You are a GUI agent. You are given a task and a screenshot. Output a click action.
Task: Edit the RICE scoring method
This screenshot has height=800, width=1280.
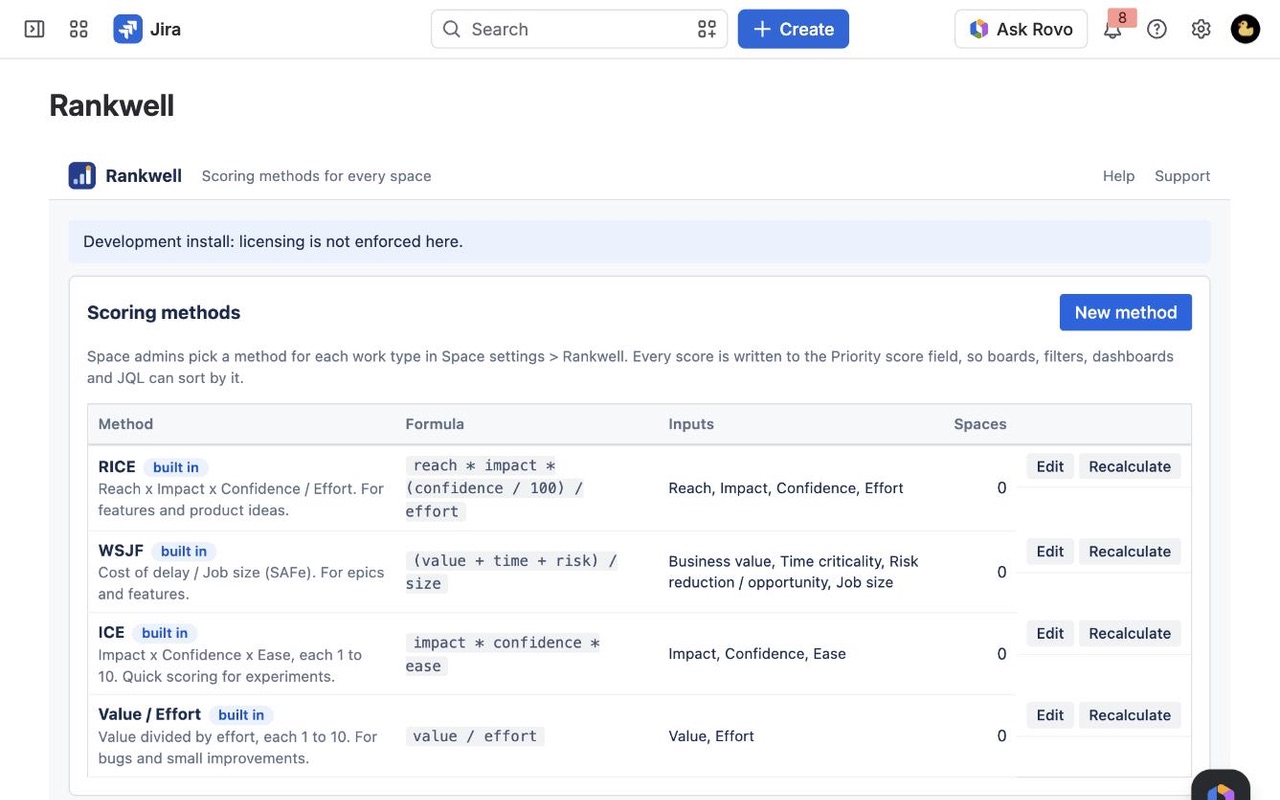(x=1050, y=466)
